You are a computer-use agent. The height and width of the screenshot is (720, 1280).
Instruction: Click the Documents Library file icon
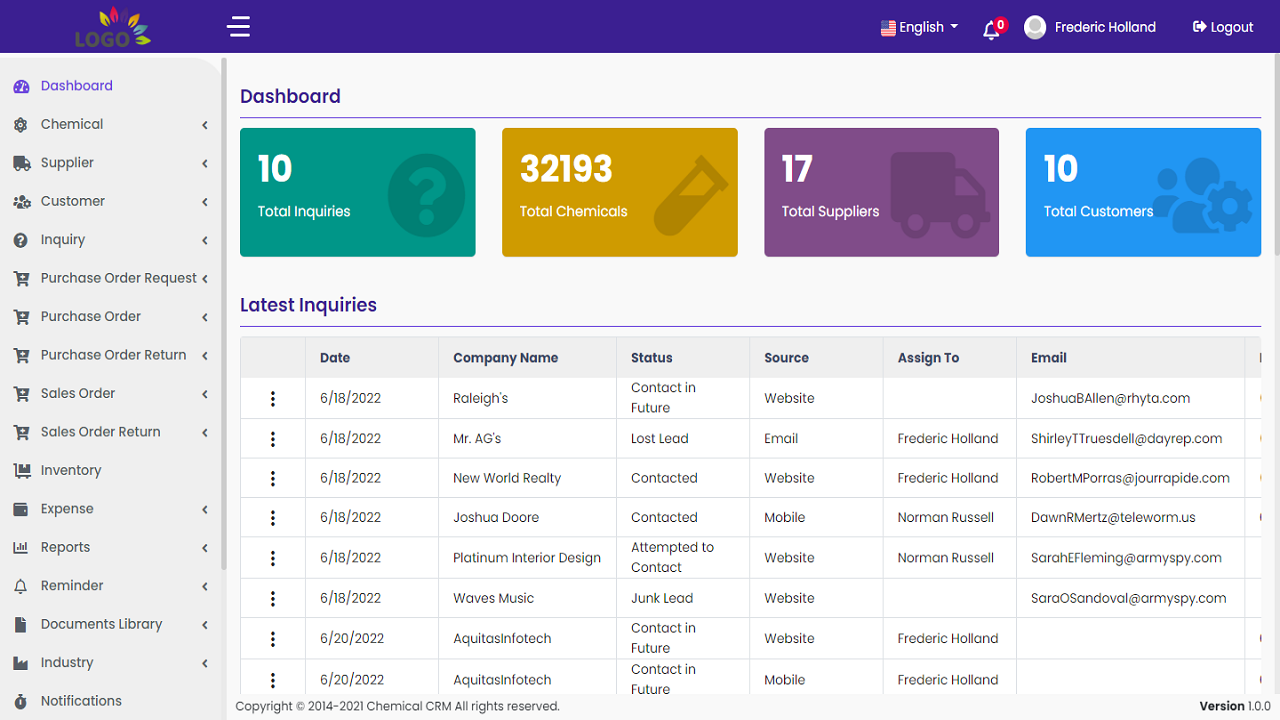point(21,625)
